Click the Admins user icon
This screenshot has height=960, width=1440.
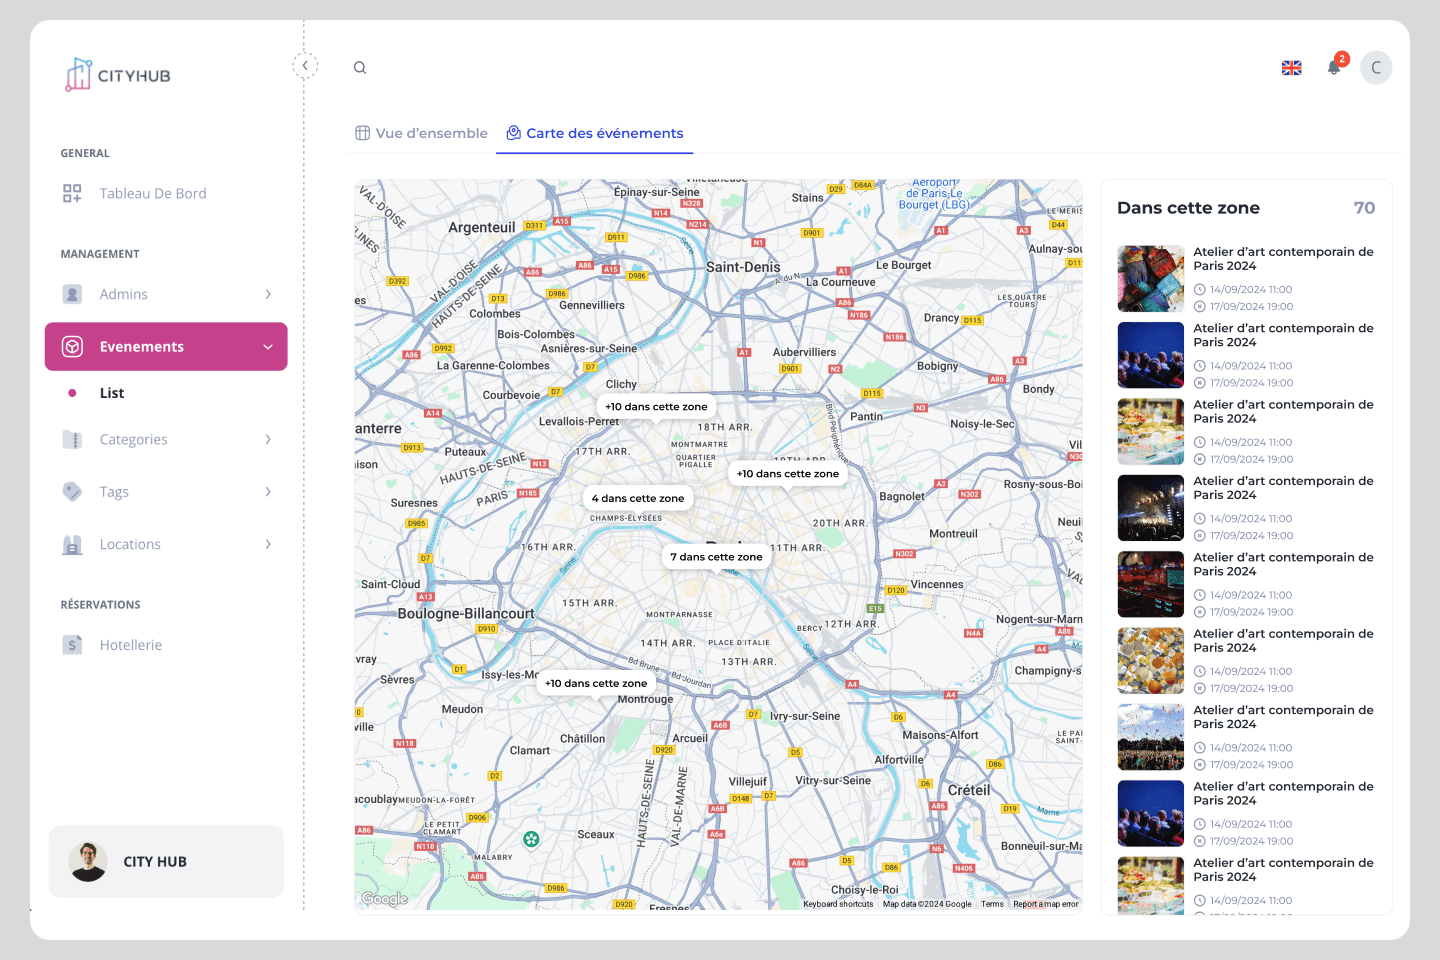point(72,294)
